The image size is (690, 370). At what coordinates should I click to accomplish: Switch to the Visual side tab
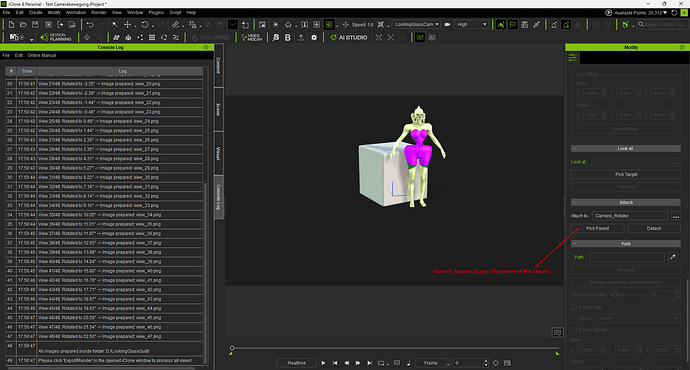pos(218,154)
